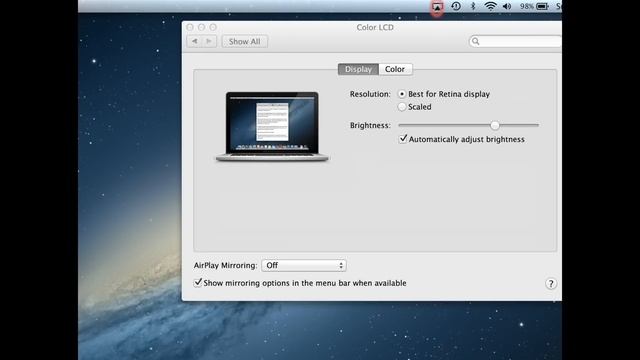Go back with the left arrow button
Screen dimensions: 640x360
click(194, 41)
